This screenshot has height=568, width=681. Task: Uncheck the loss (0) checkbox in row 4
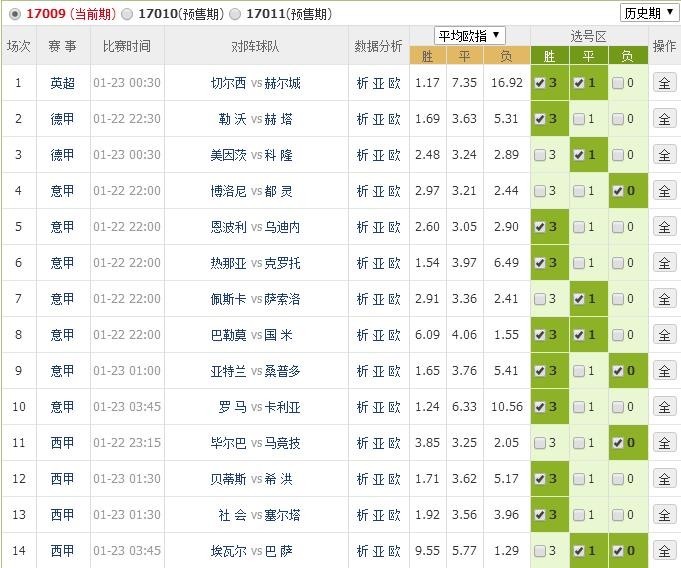tap(618, 191)
